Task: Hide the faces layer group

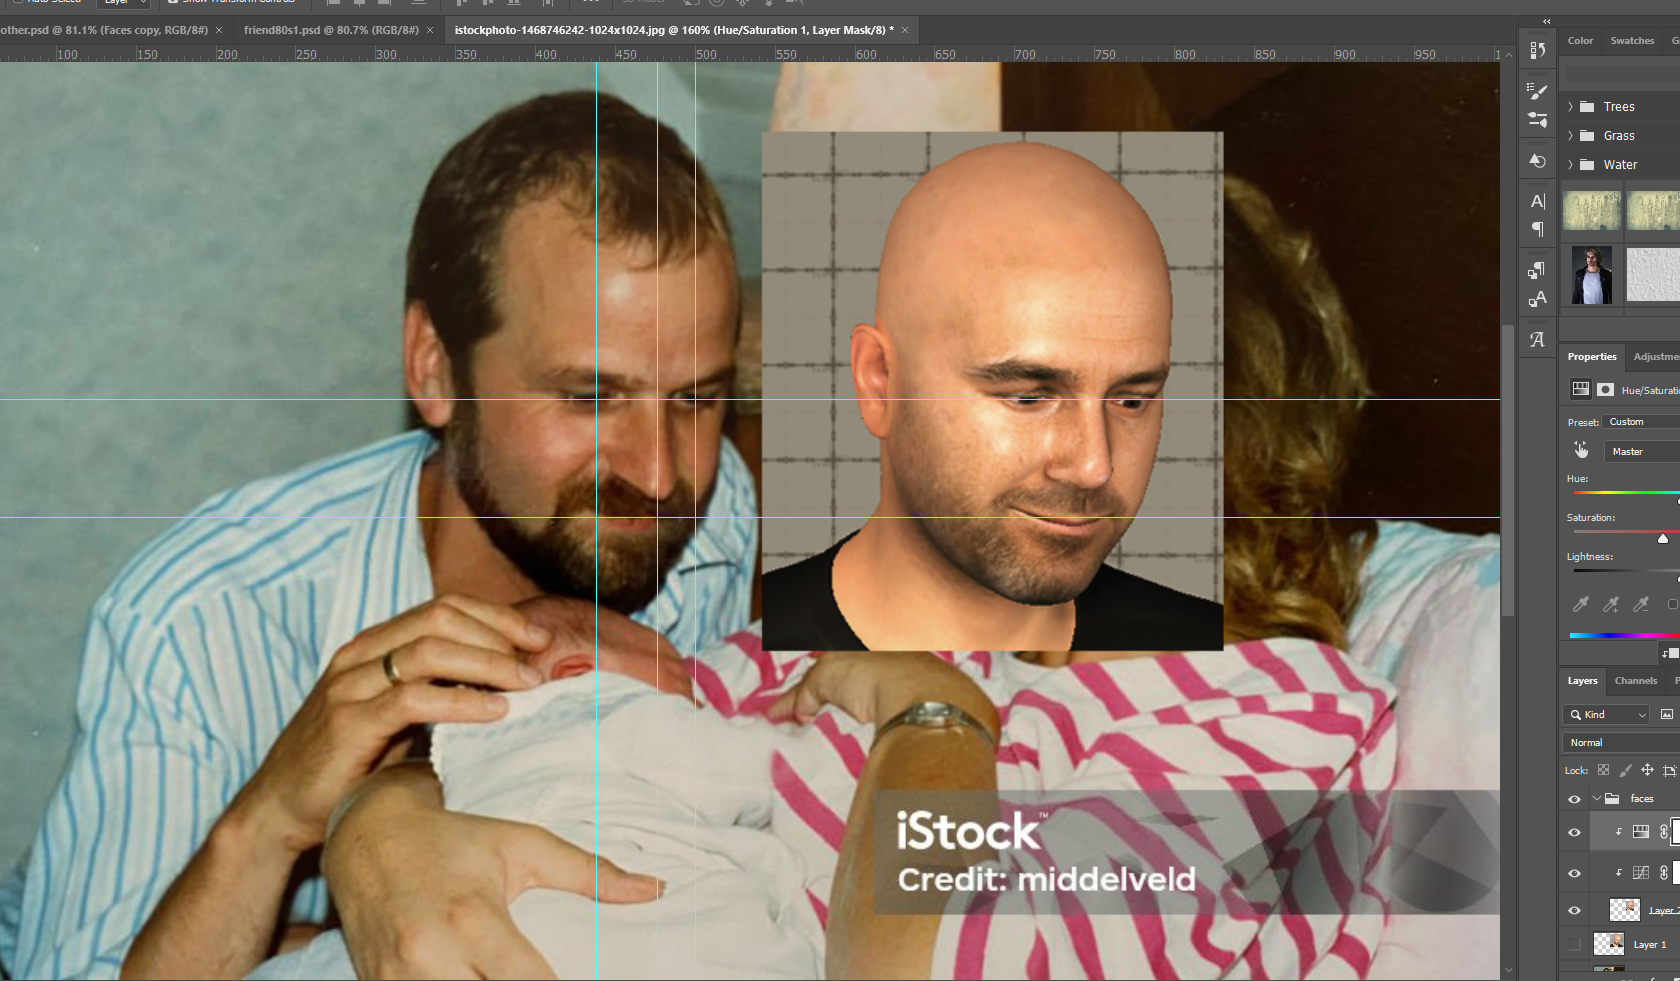Action: click(1574, 798)
